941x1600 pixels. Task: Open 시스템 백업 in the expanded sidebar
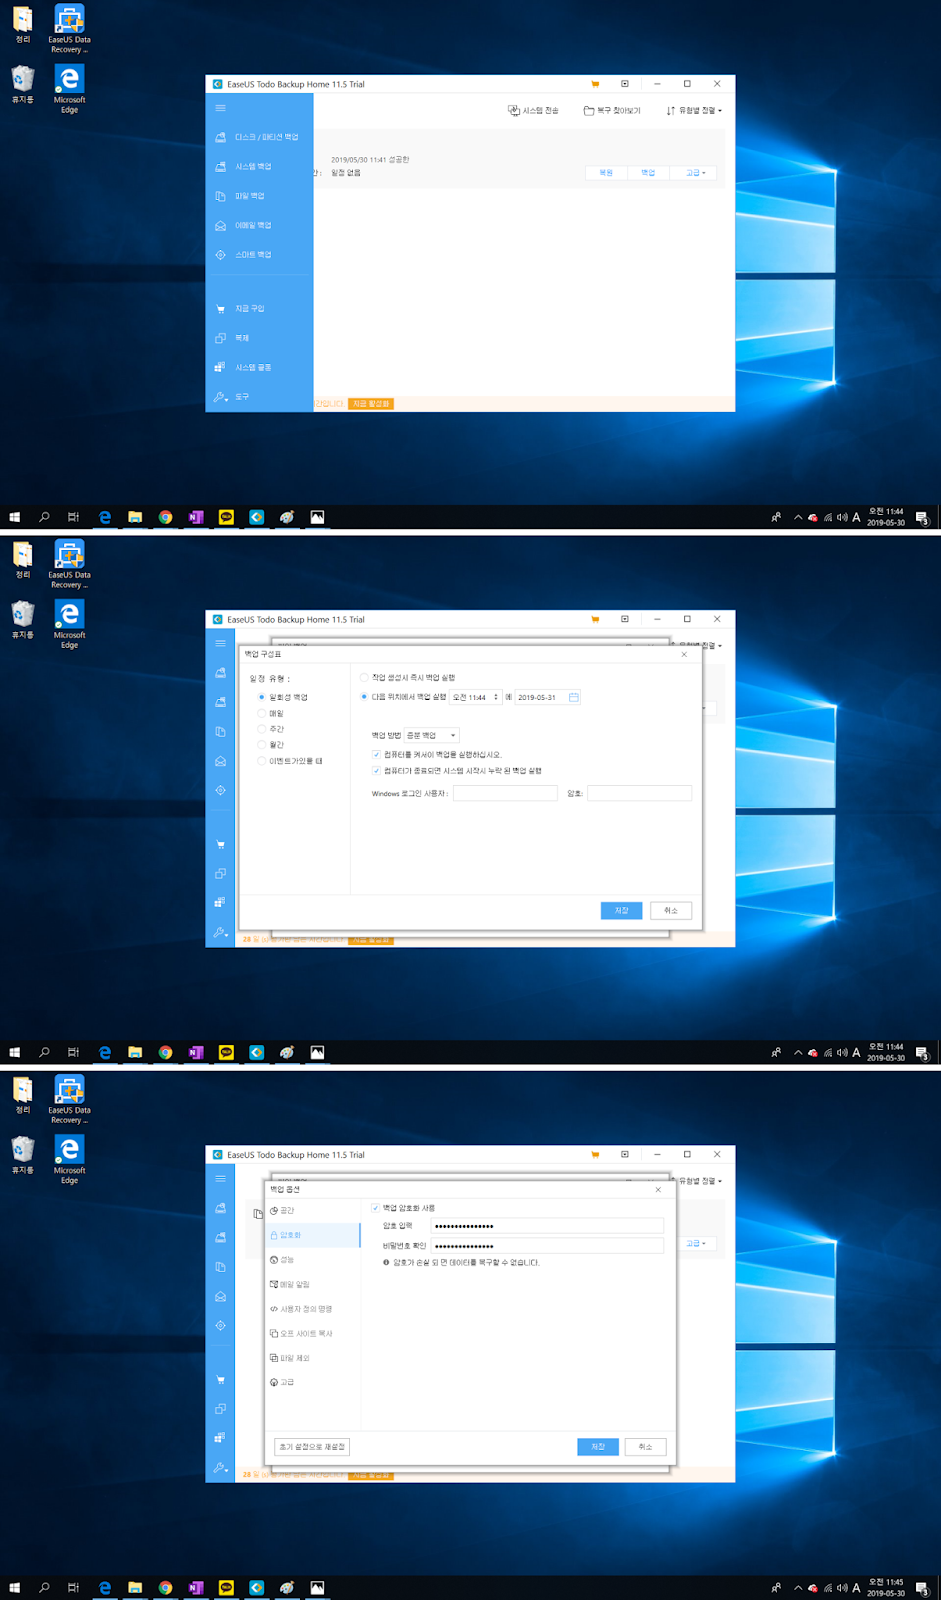(x=244, y=166)
